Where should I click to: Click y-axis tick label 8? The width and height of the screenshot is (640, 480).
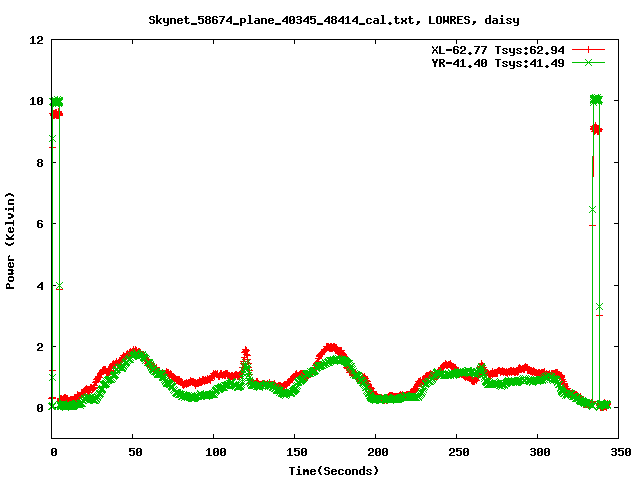click(40, 163)
